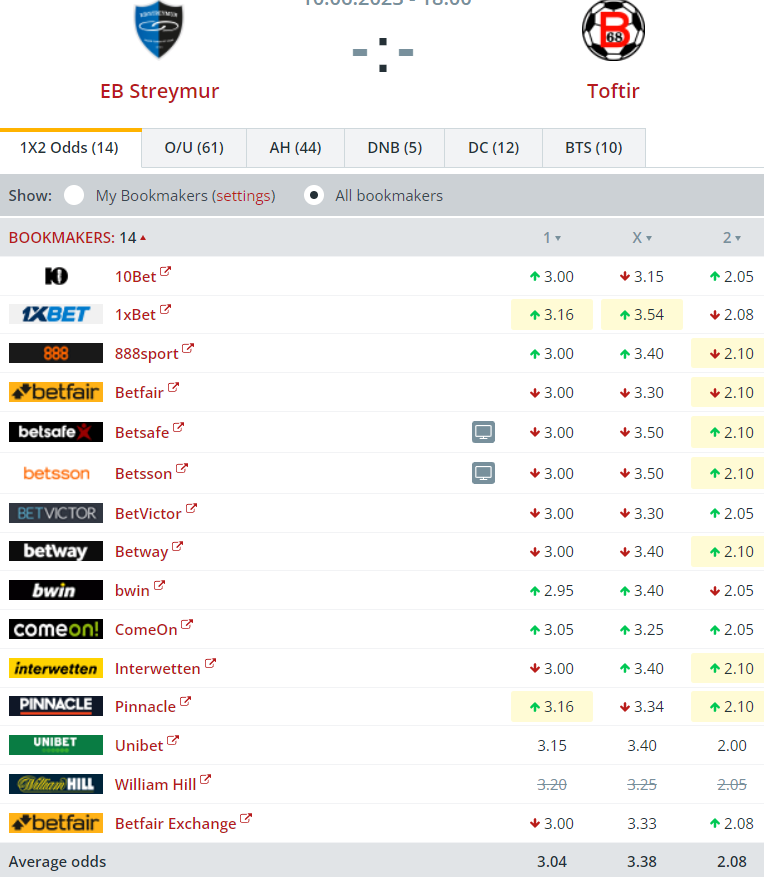Click external link icon next to 888sport
Screen dimensions: 764x877
[188, 348]
